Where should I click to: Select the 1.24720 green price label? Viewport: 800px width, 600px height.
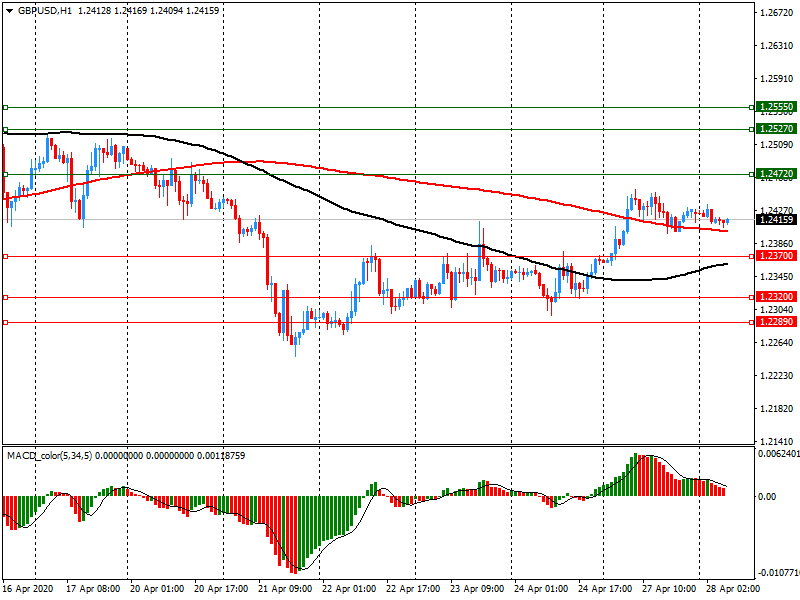(776, 174)
